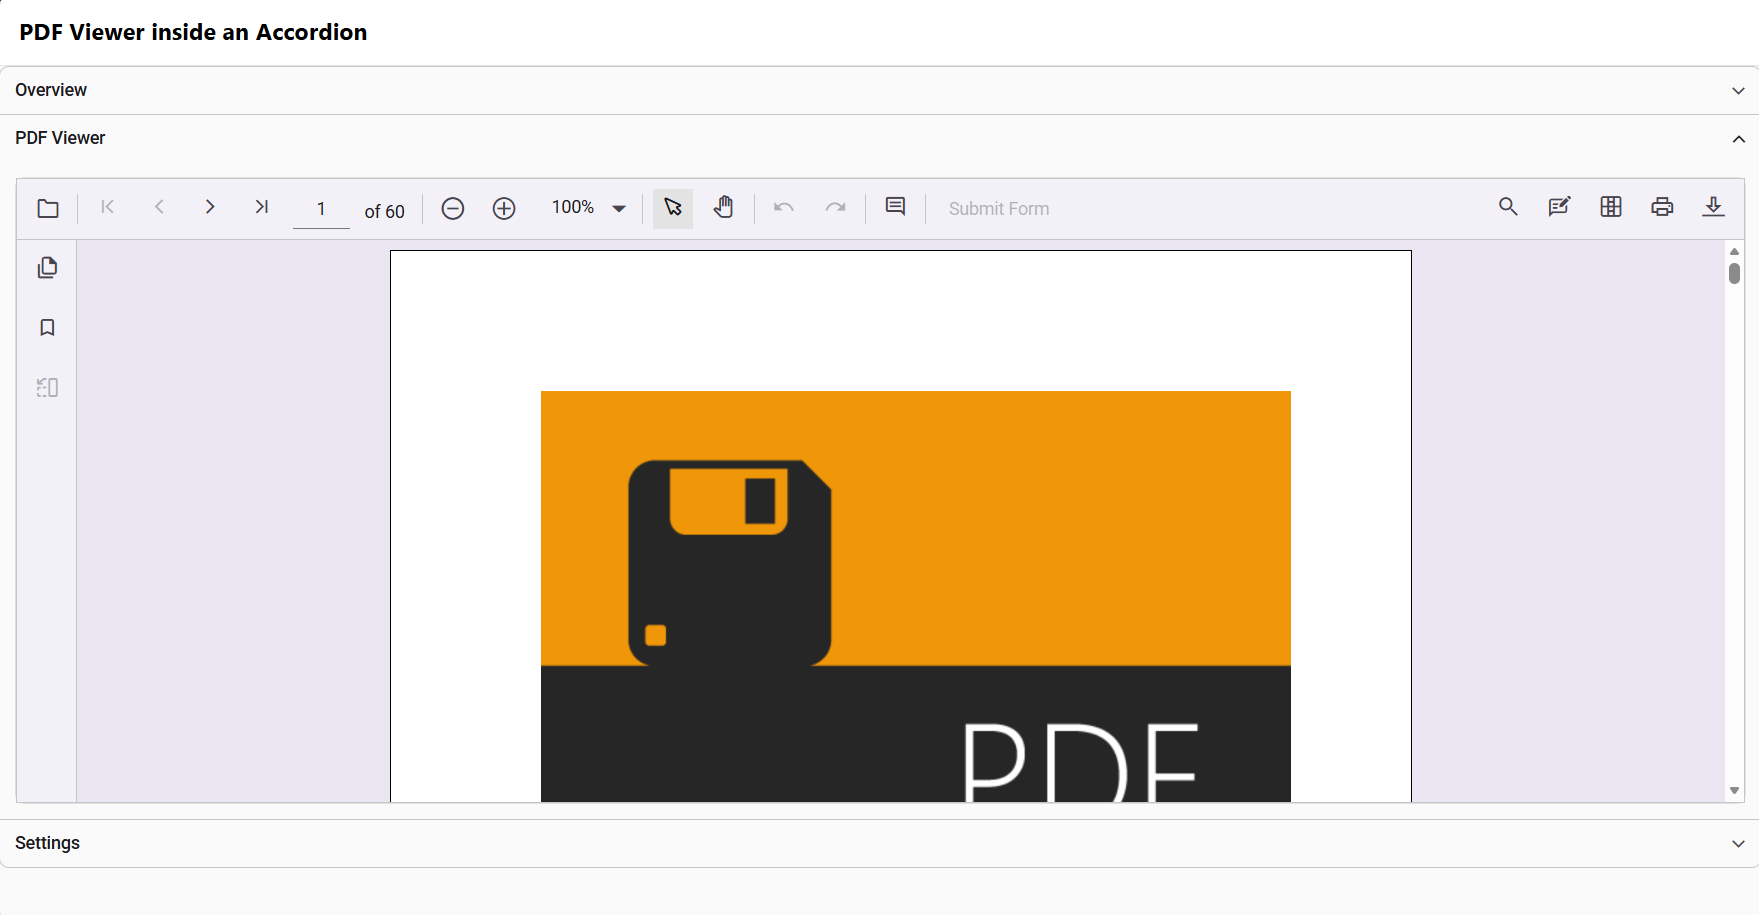Open the bookmarks panel
The image size is (1759, 915).
(x=47, y=328)
